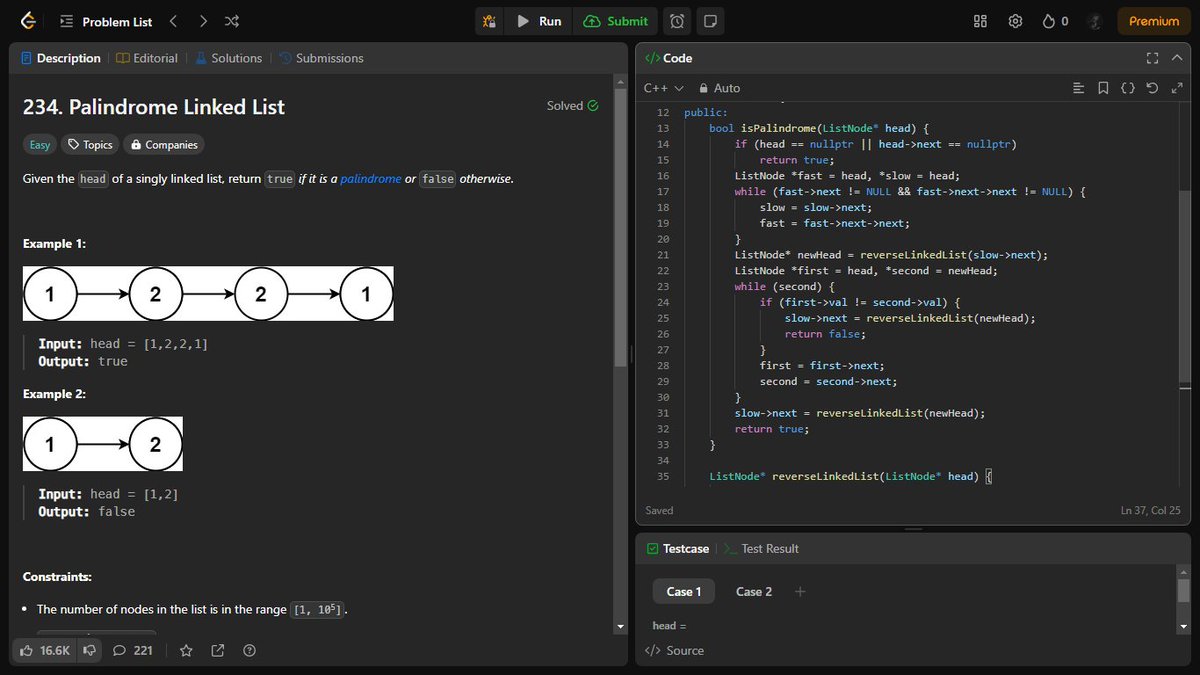Click the debugger icon beside Run

(489, 21)
